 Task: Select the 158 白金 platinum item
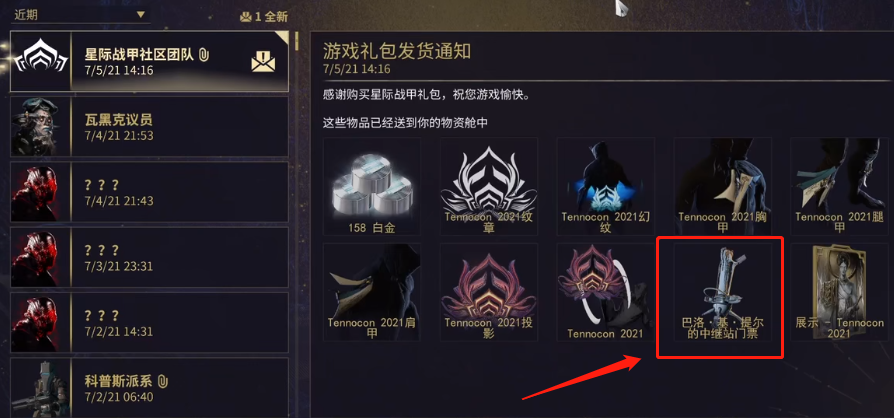pyautogui.click(x=372, y=186)
